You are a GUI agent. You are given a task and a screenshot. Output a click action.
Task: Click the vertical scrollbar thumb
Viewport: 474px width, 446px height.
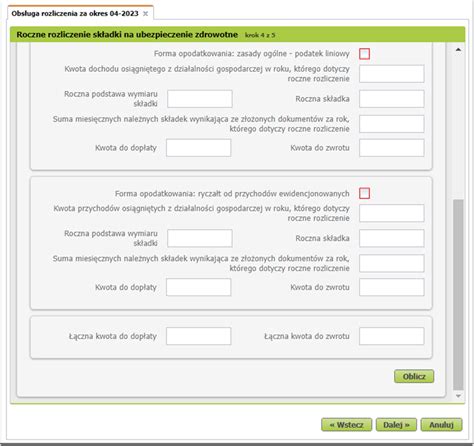pos(458,295)
